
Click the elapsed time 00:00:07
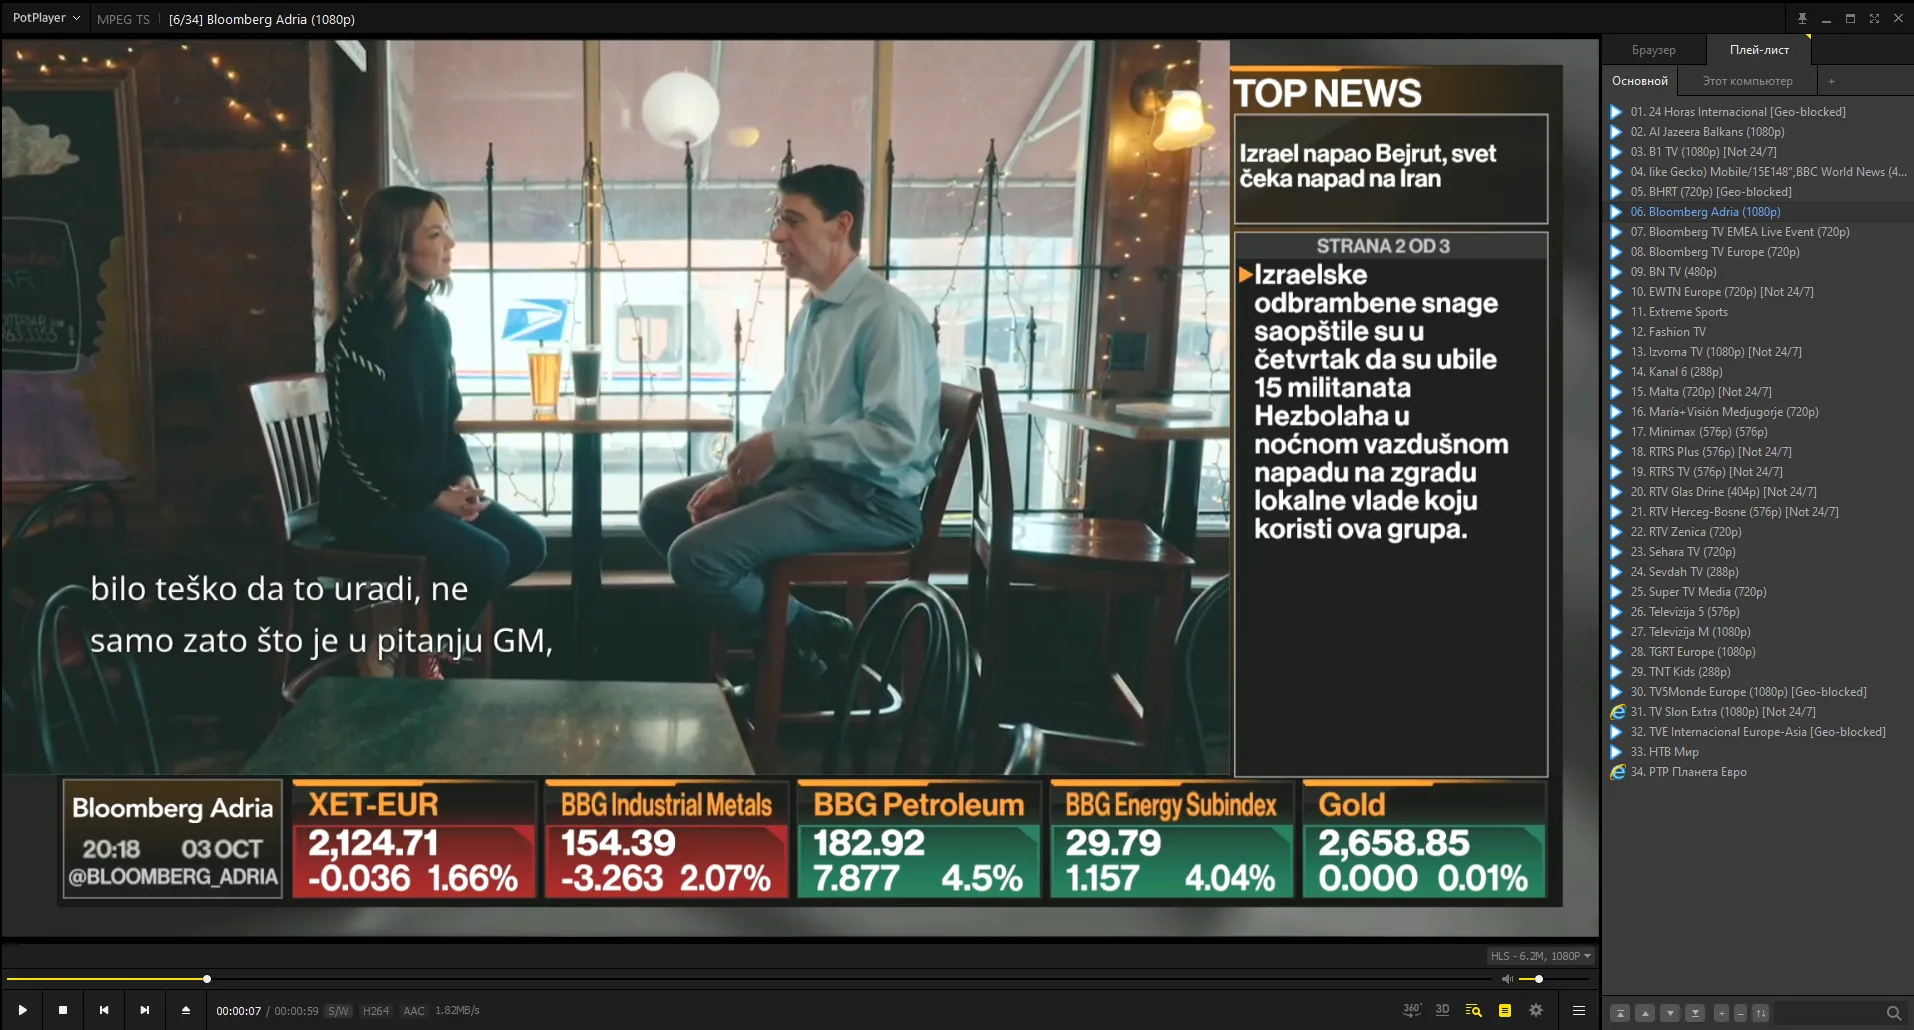239,1011
